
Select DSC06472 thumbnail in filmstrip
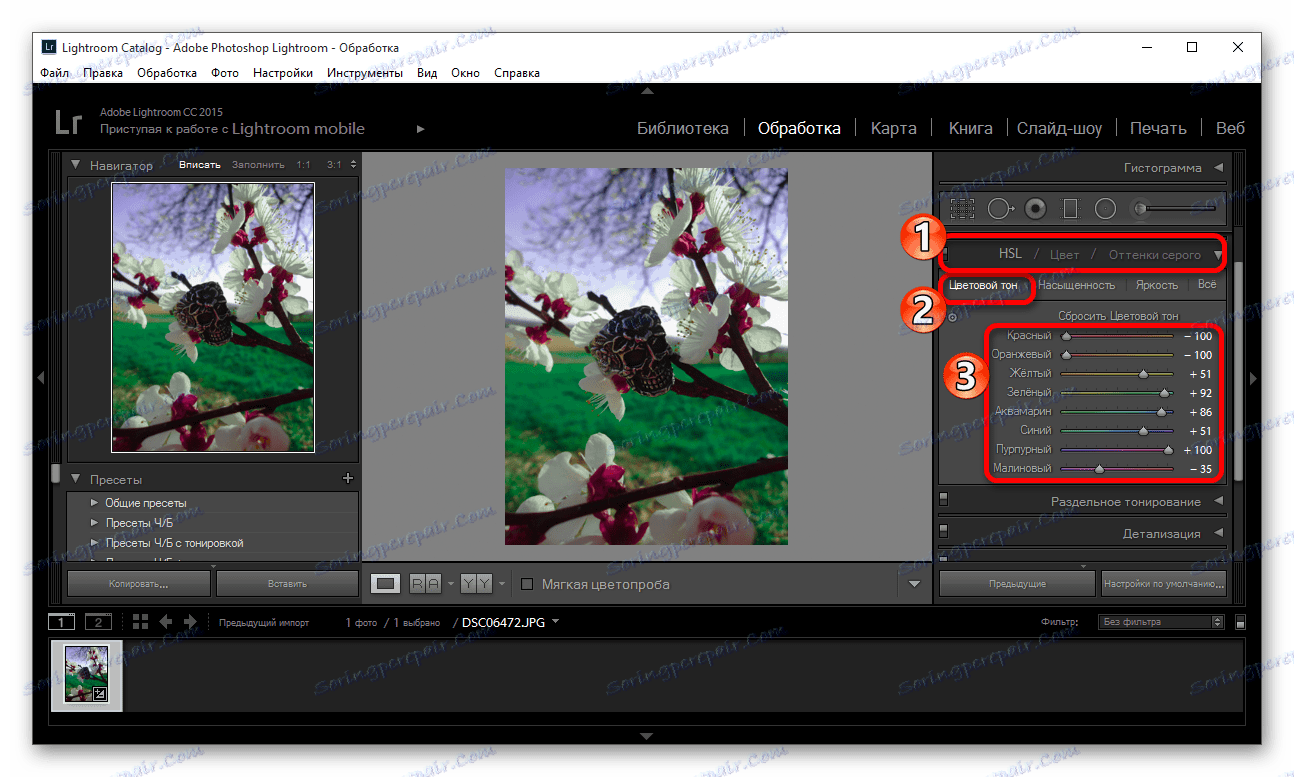coord(86,675)
